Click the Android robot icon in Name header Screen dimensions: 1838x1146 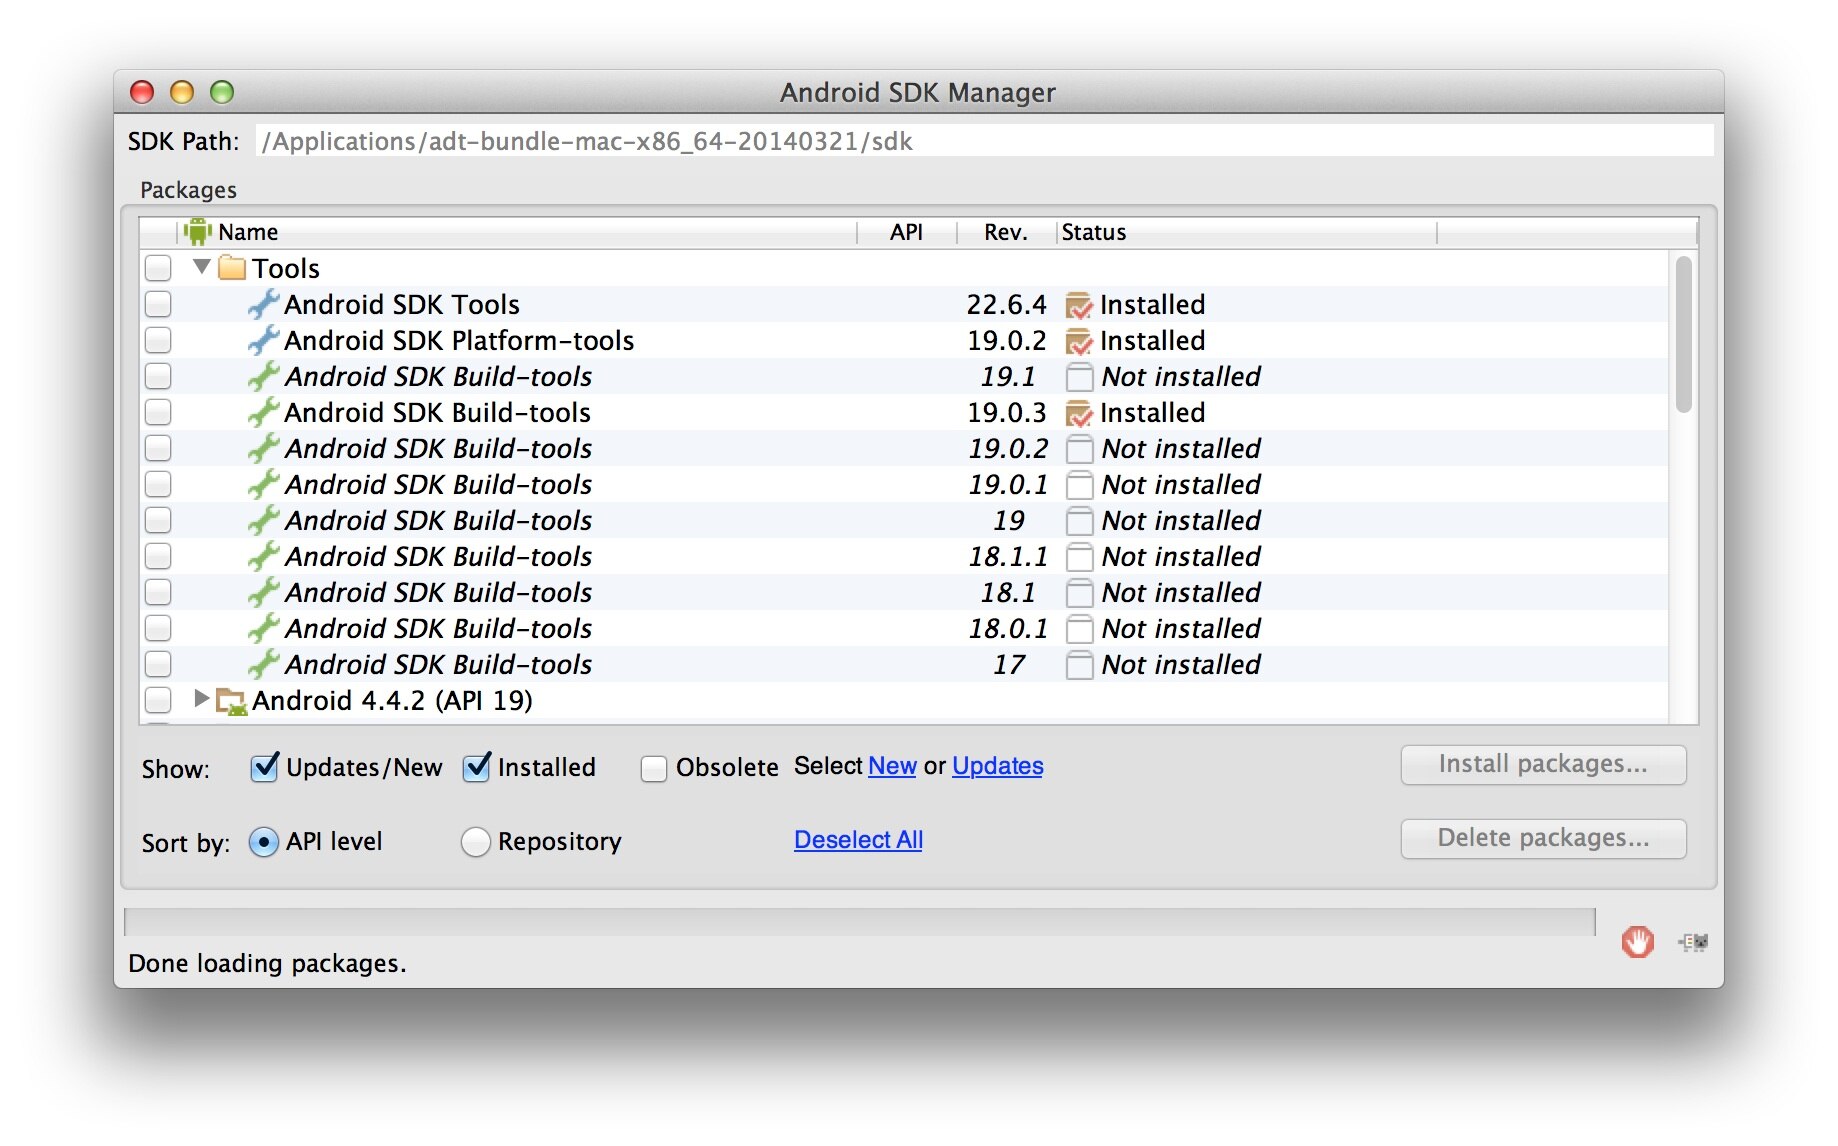pos(198,232)
